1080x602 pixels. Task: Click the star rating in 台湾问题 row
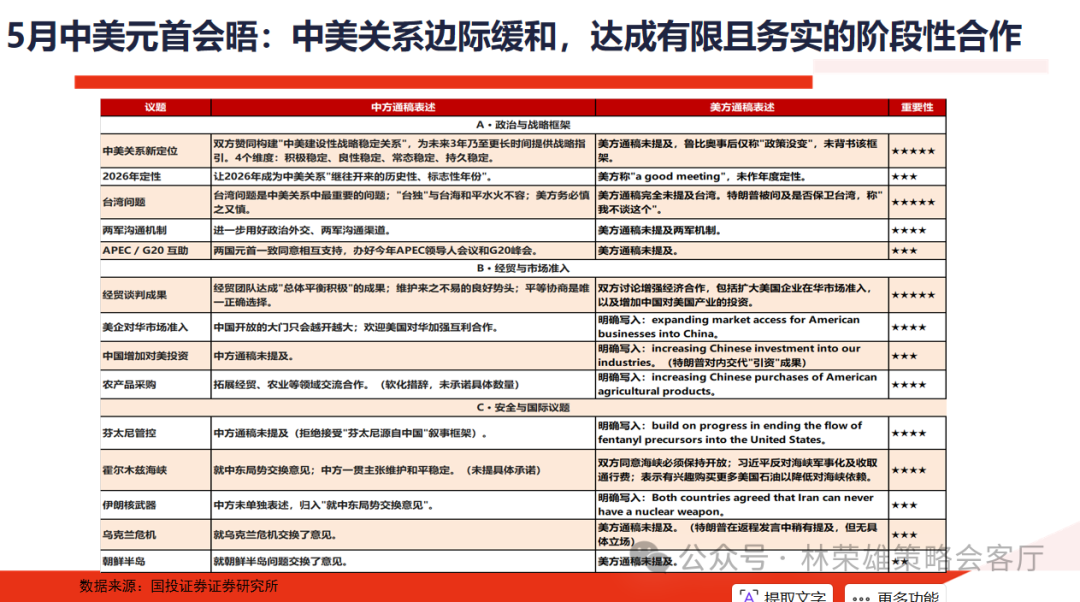point(913,202)
